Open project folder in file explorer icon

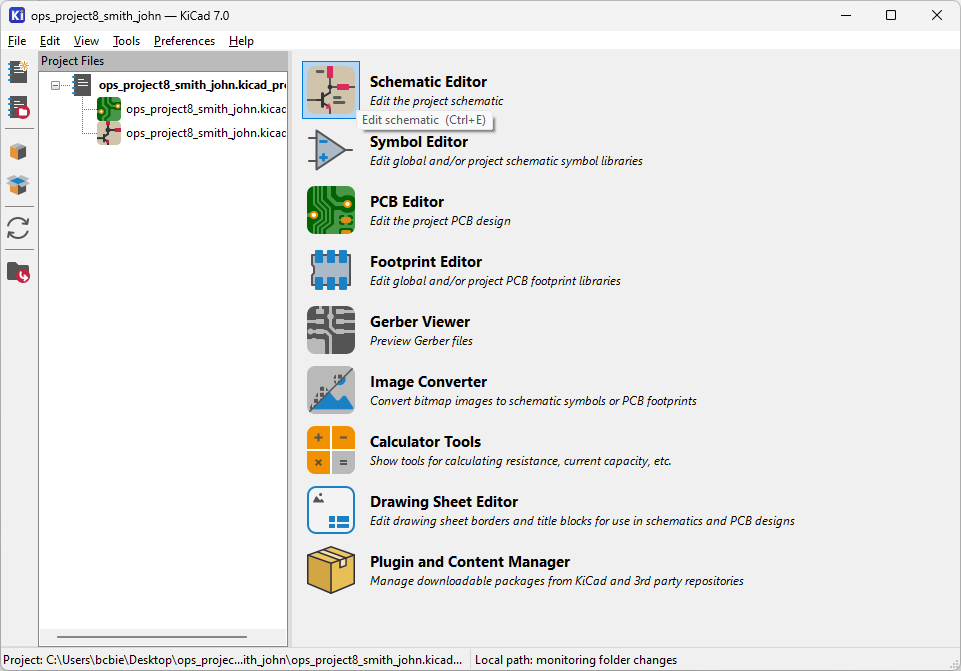tap(18, 272)
